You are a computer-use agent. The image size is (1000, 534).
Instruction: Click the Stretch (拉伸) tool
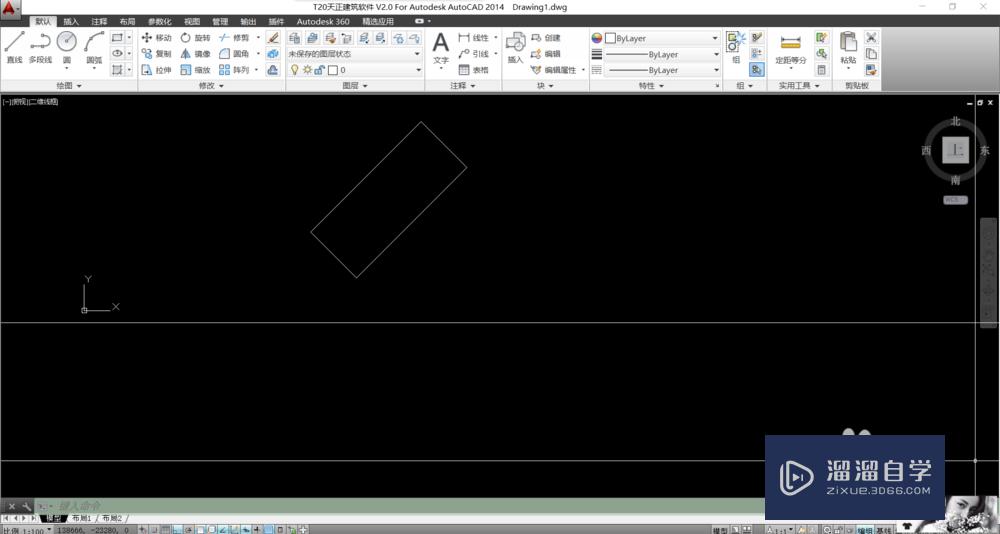(x=156, y=70)
